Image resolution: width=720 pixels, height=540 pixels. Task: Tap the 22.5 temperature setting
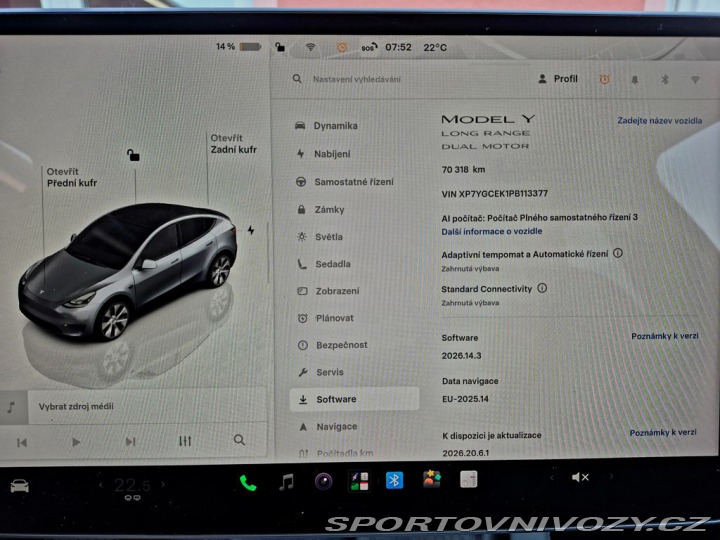[x=132, y=485]
